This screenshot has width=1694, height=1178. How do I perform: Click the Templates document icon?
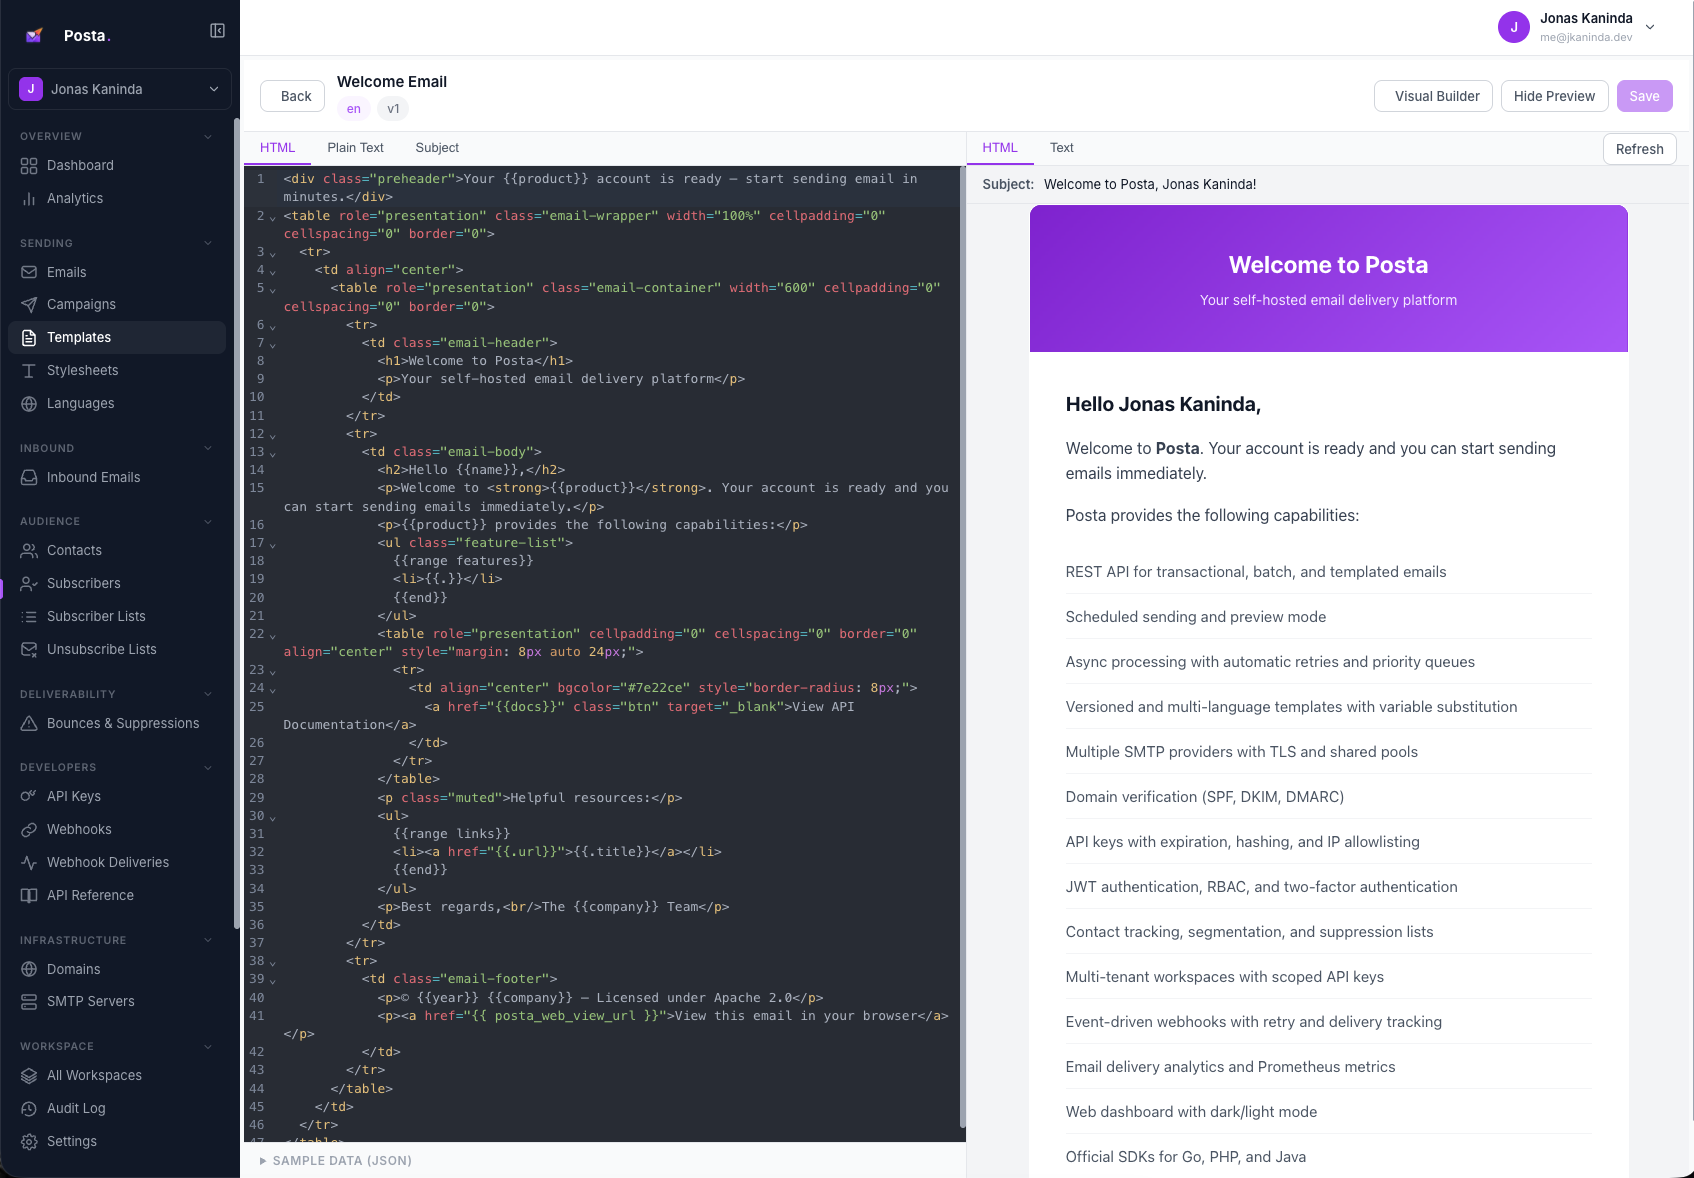[x=29, y=338]
